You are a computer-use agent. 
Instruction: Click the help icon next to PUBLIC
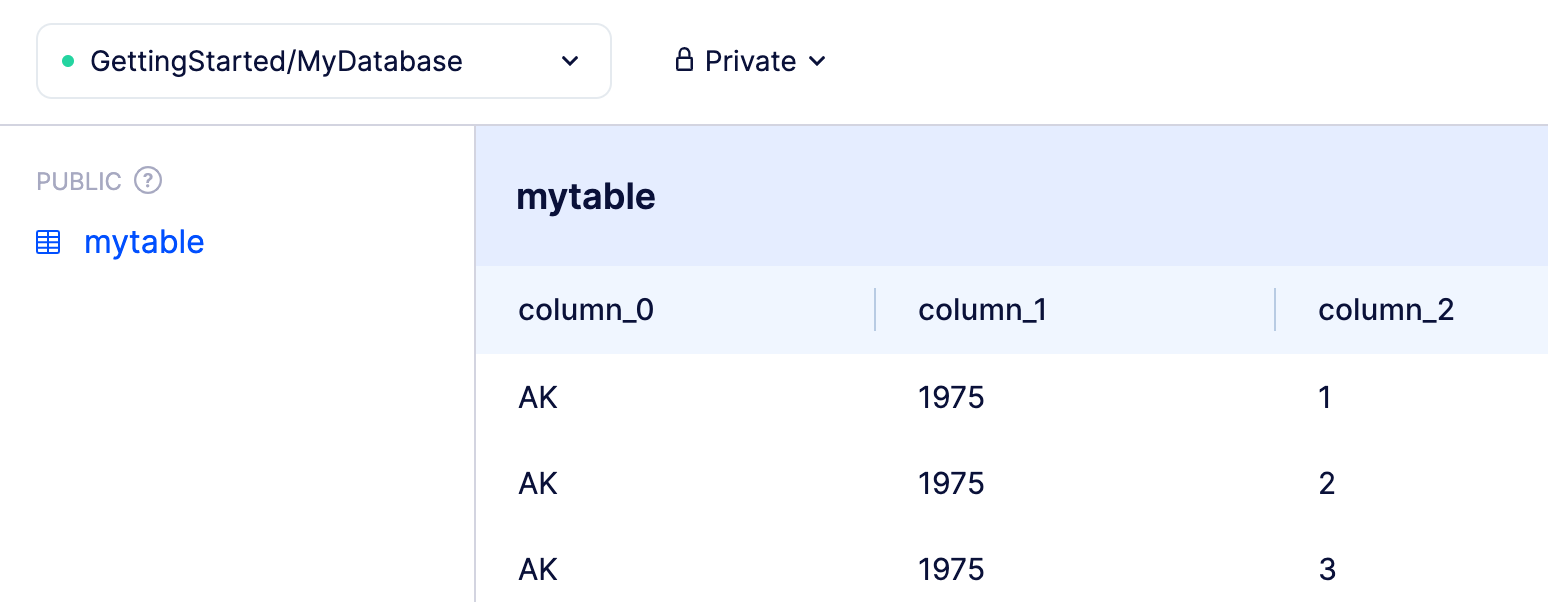click(148, 181)
